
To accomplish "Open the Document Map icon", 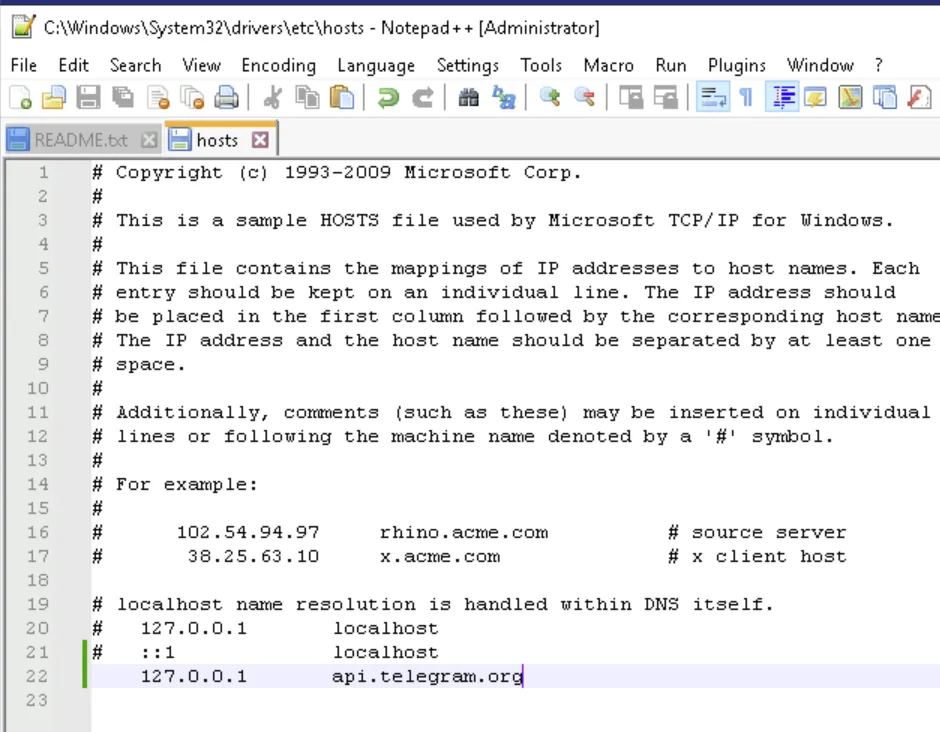I will pos(851,97).
